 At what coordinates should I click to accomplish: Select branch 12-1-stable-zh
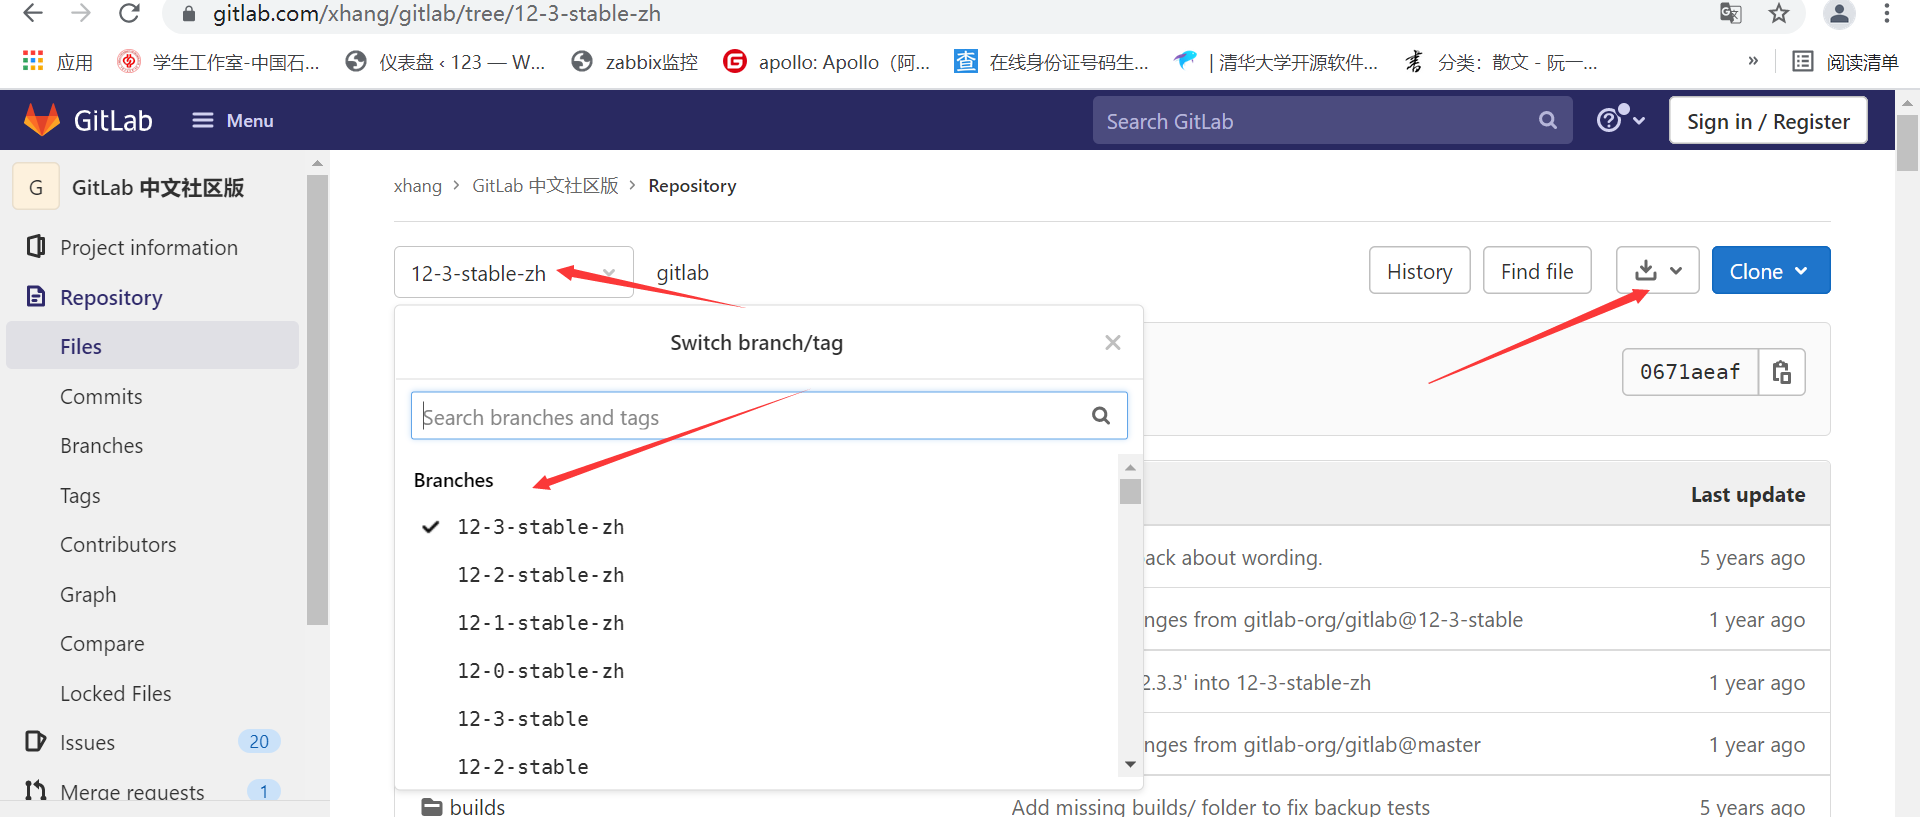[541, 623]
